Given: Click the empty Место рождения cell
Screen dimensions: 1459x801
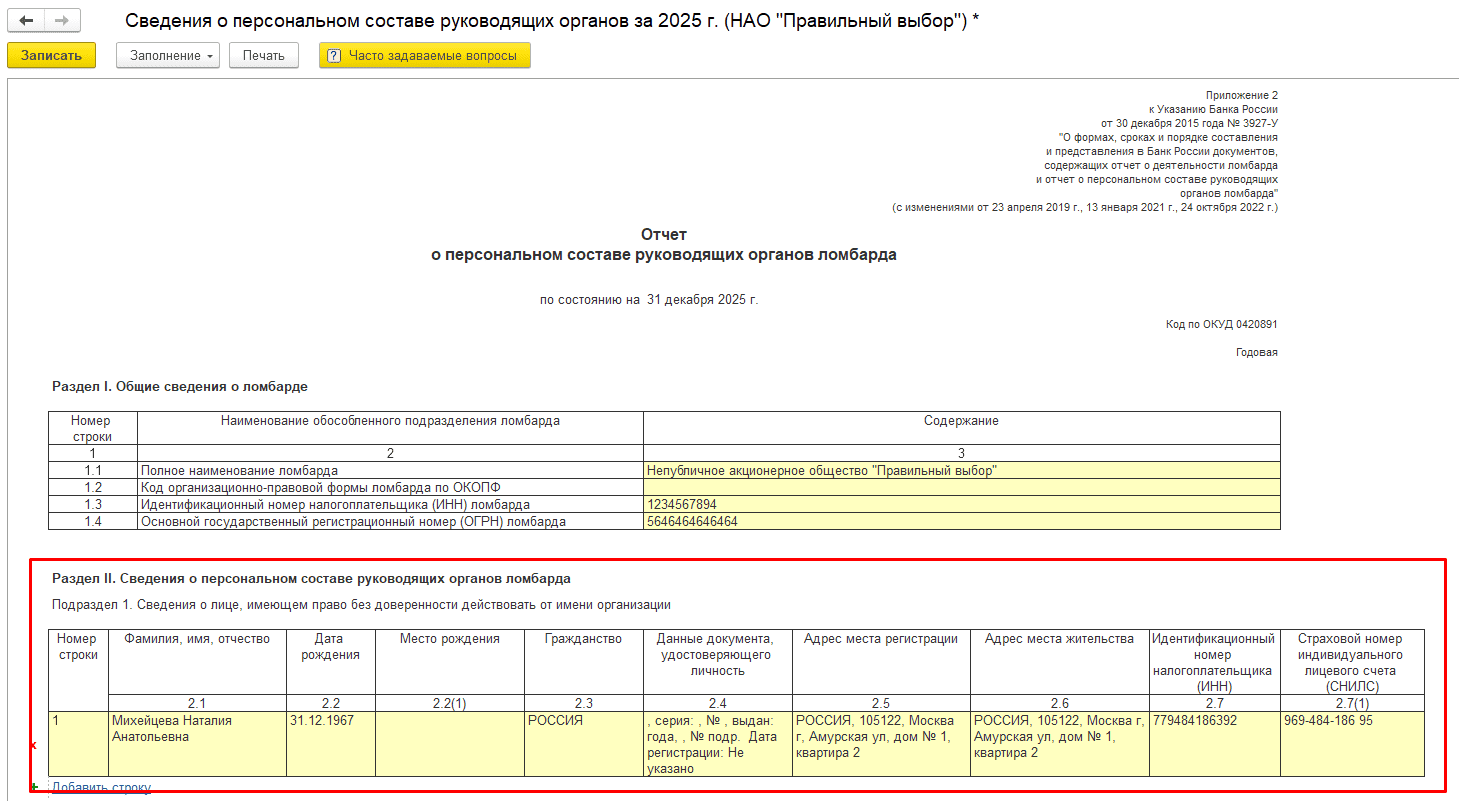Looking at the screenshot, I should point(449,743).
